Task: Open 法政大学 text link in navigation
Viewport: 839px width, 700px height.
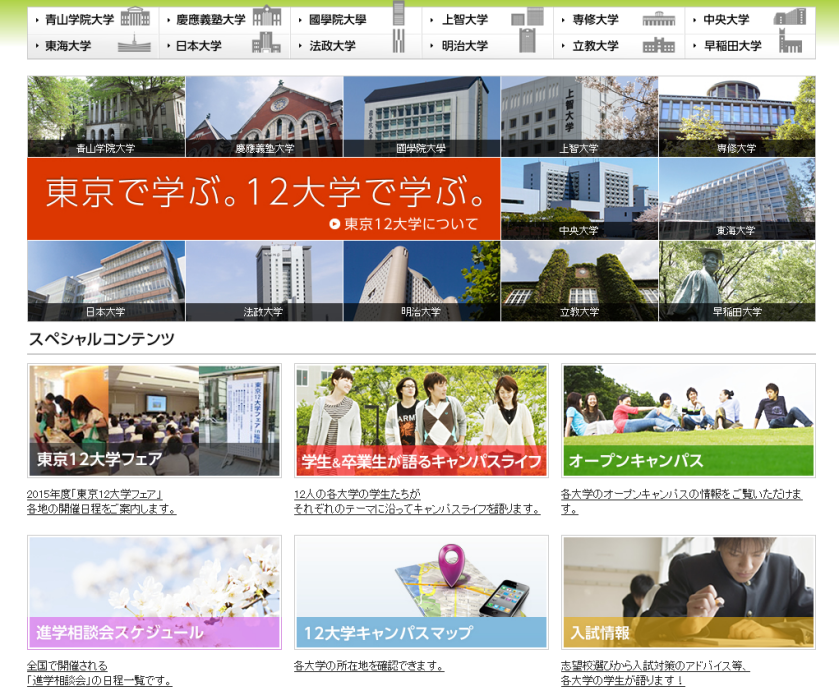Action: click(x=332, y=46)
